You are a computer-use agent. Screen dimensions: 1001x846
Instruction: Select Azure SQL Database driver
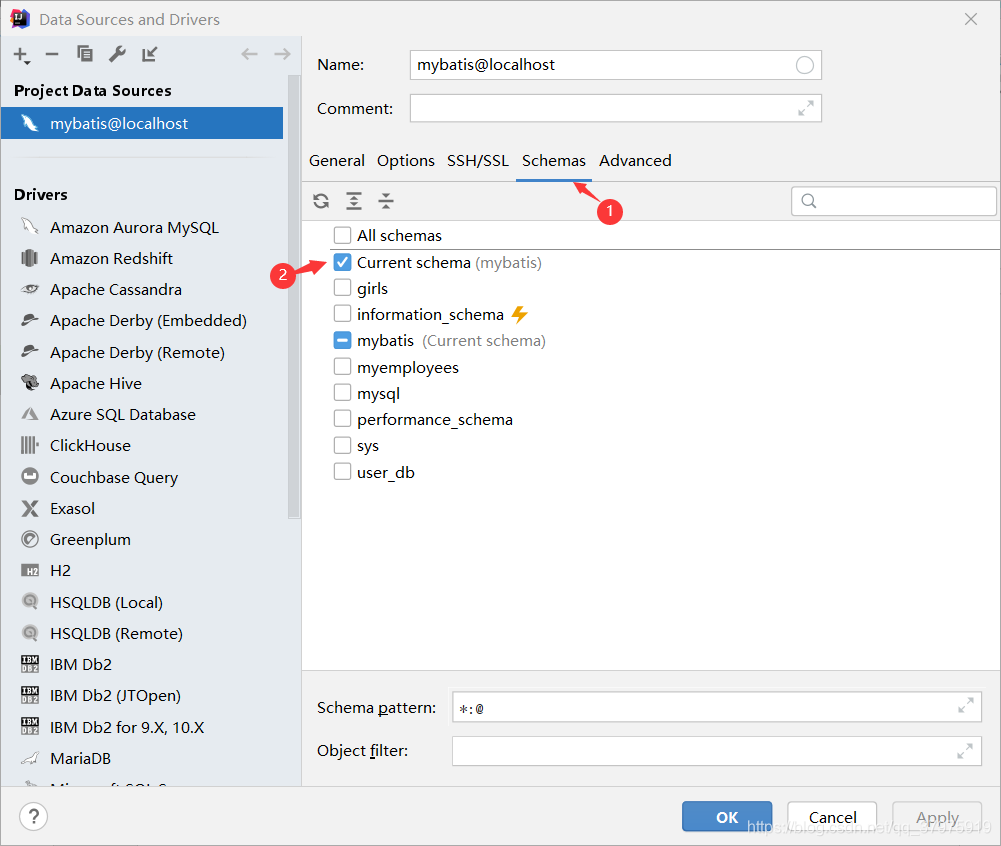[x=123, y=414]
